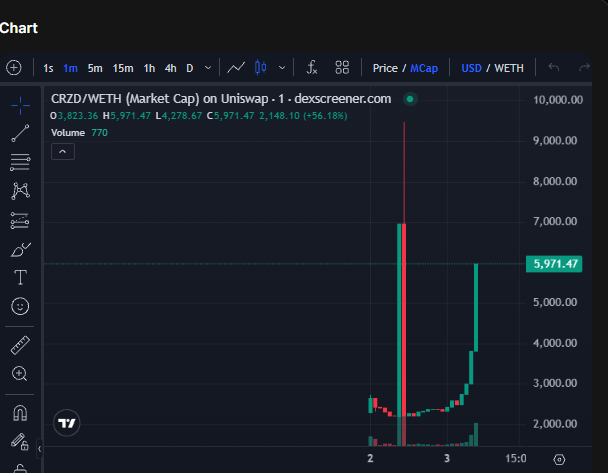Click the 5,971.47 current price label
The image size is (608, 473).
tap(554, 264)
